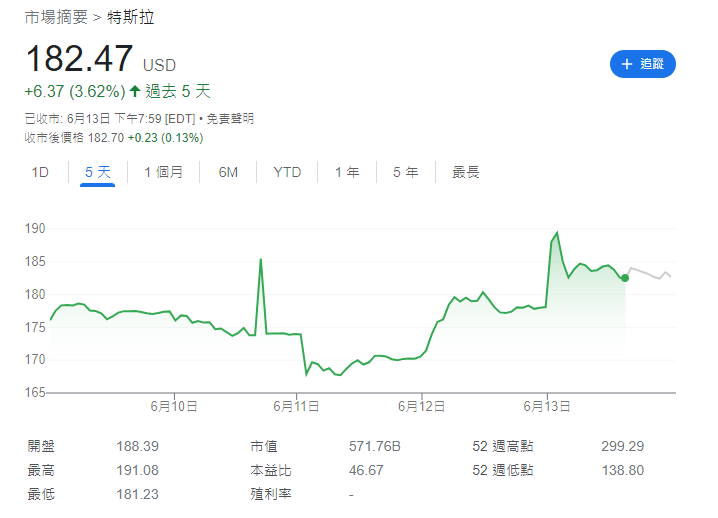Click the 開盤 label

point(41,446)
